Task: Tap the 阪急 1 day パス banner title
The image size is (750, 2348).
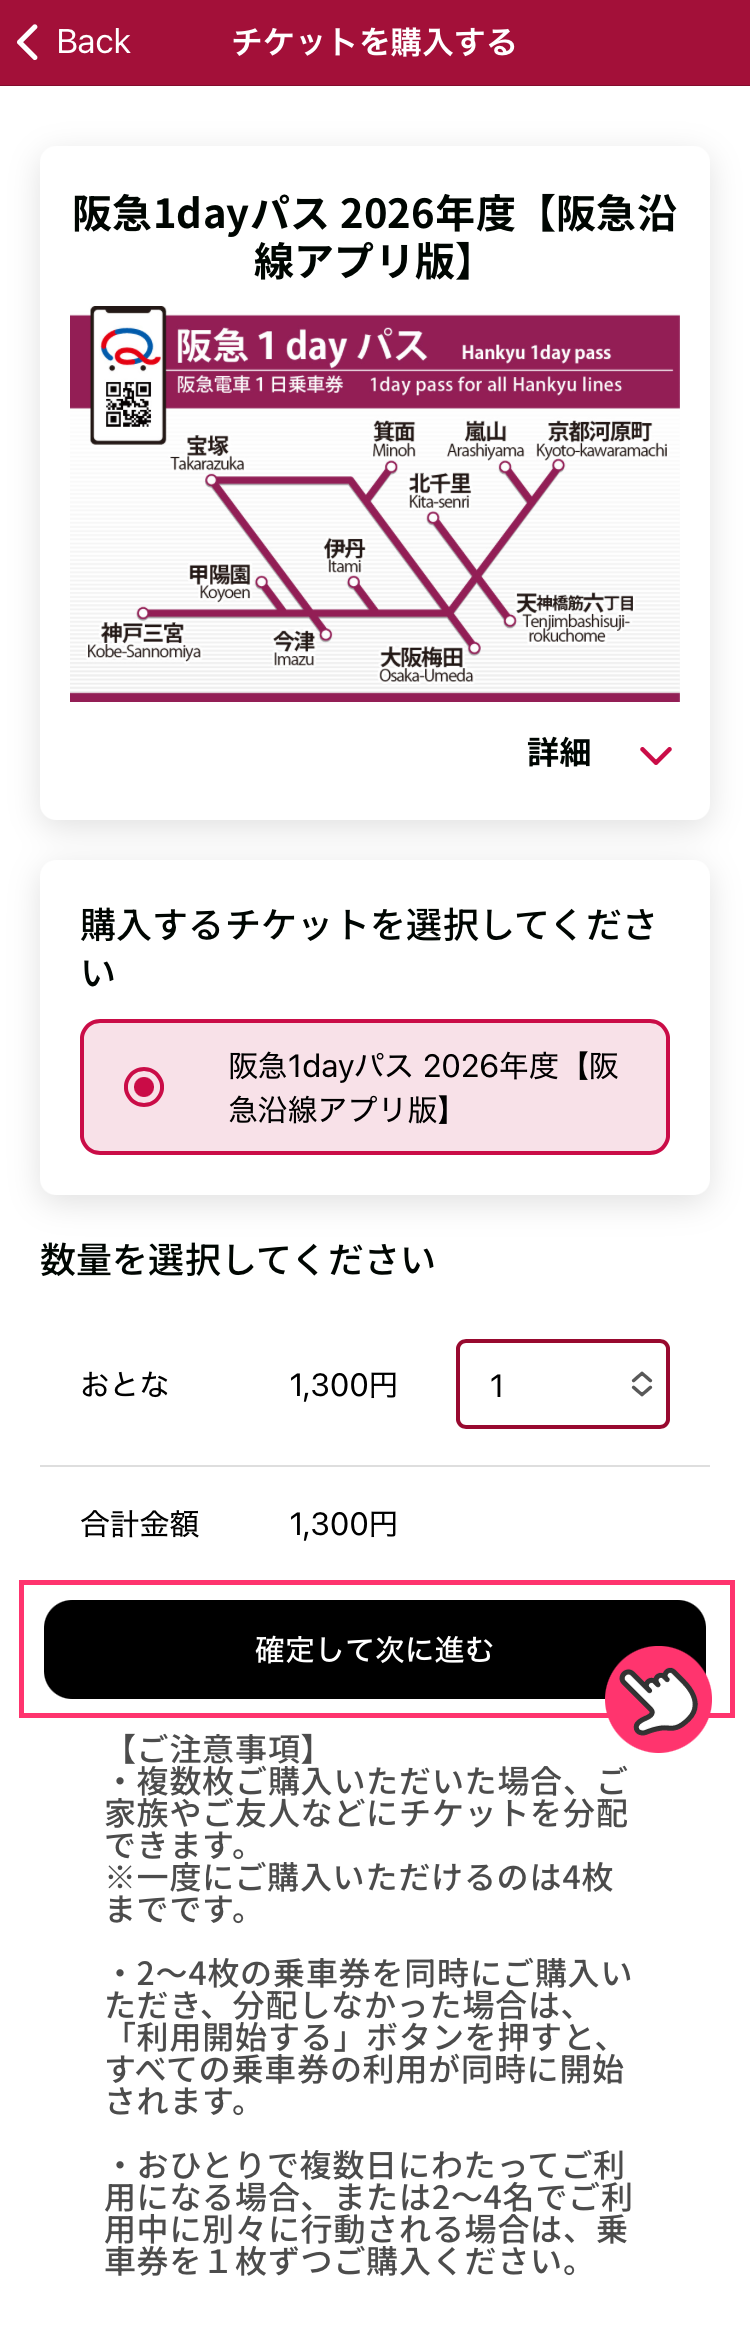Action: pyautogui.click(x=301, y=346)
